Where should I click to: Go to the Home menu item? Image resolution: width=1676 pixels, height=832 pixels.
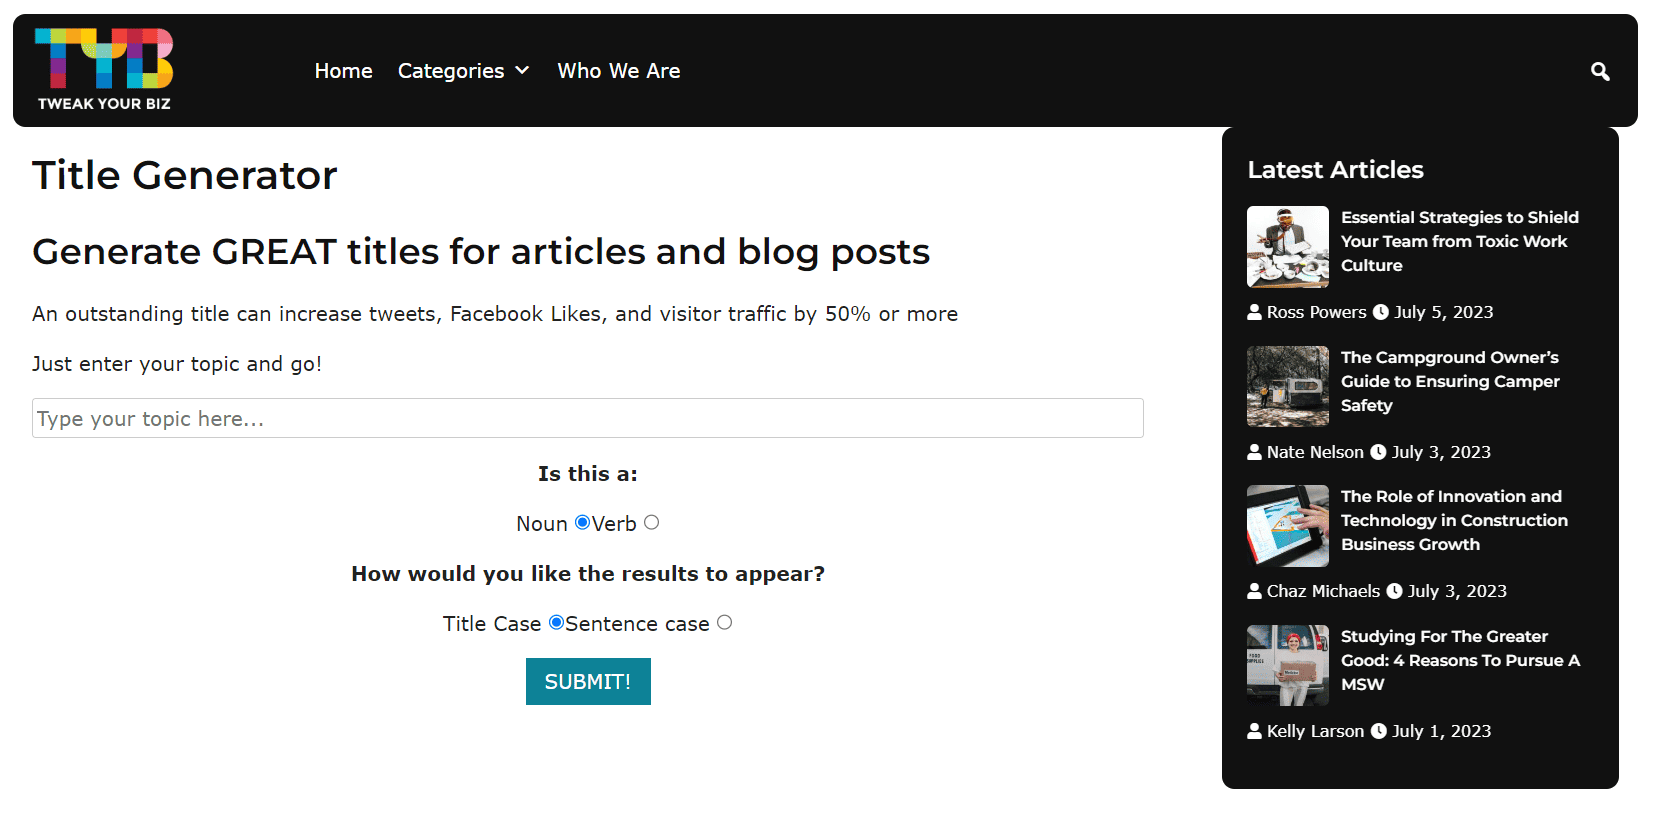343,71
